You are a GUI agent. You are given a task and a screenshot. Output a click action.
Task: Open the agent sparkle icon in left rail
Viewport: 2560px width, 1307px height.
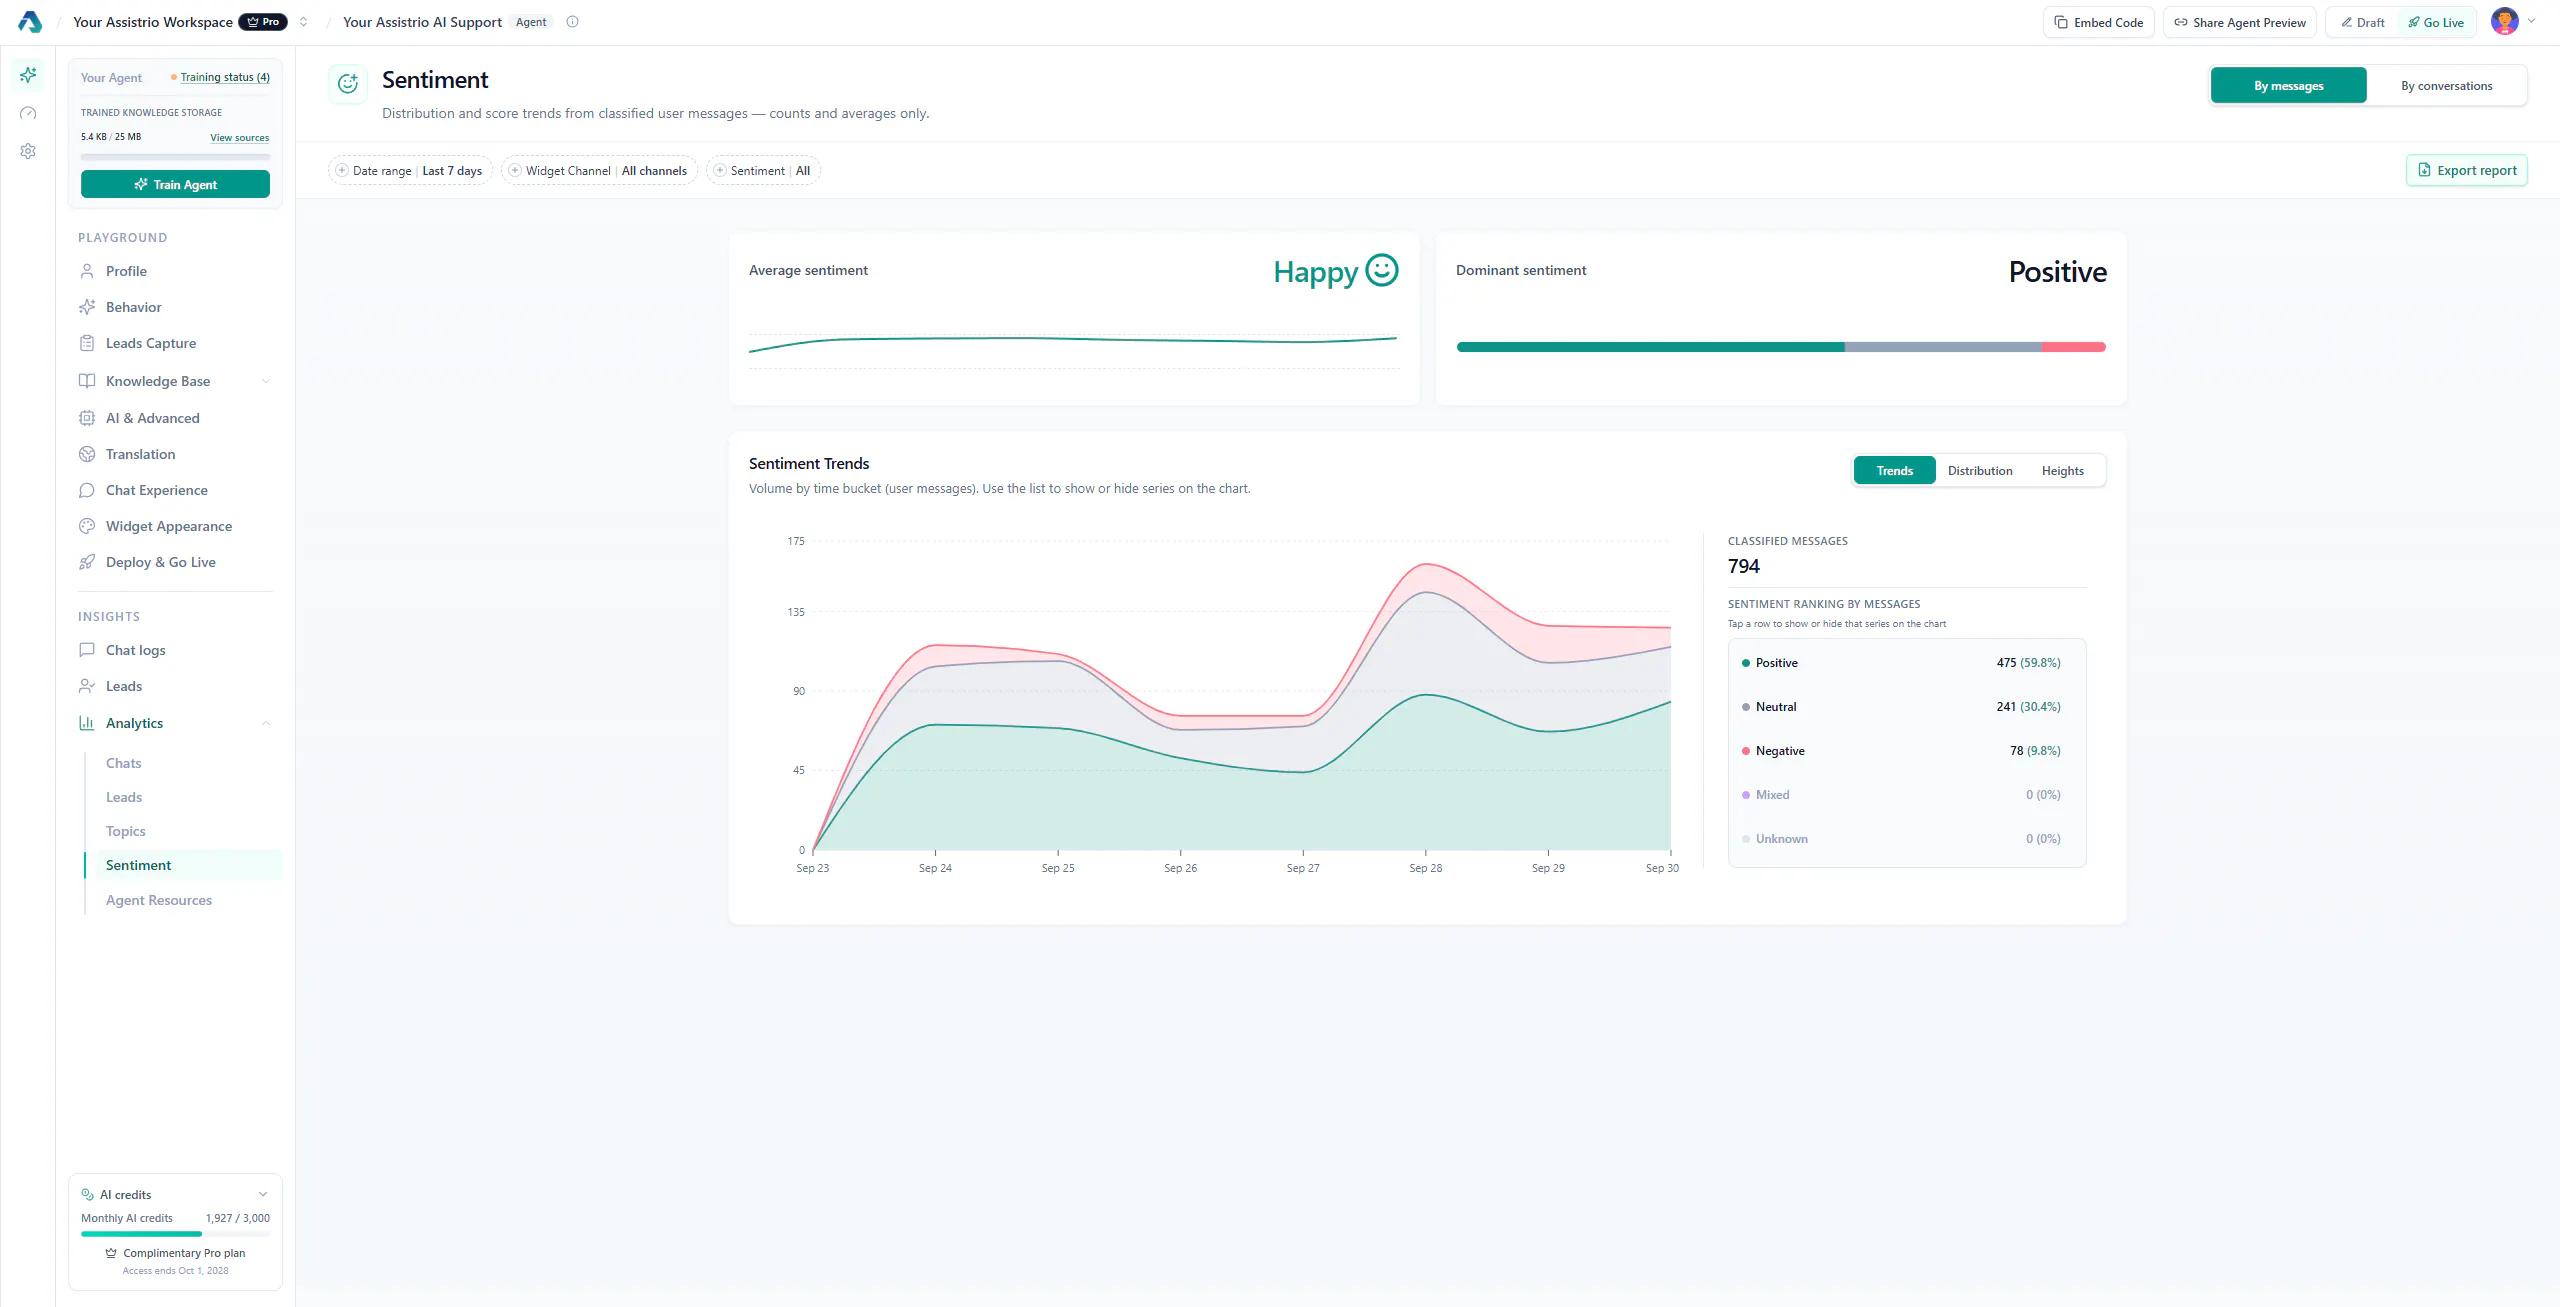28,75
